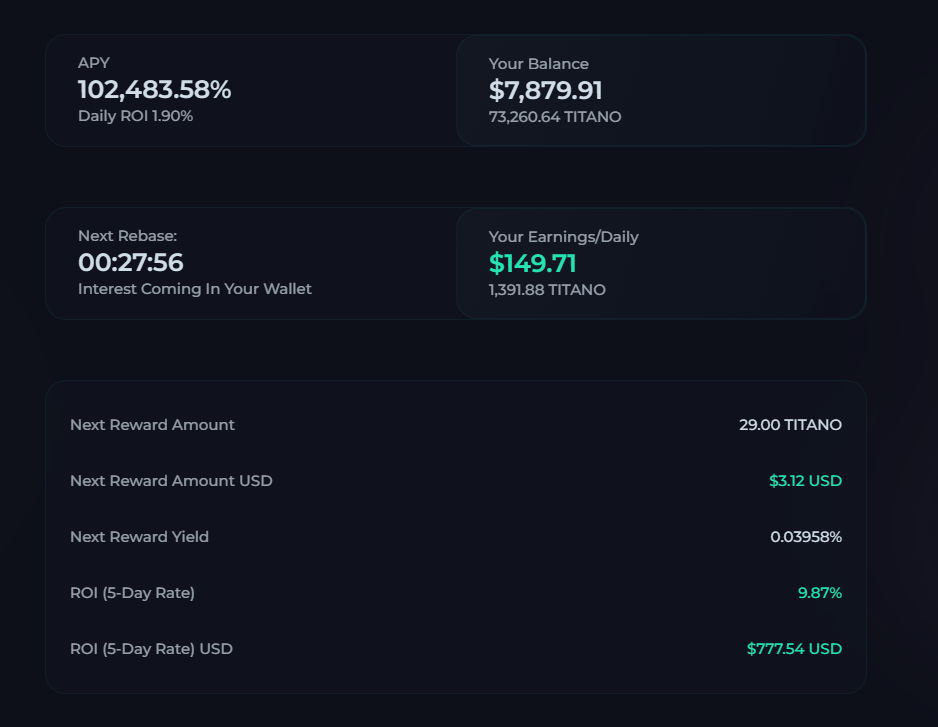938x727 pixels.
Task: Click the 1,391.88 TITANO earnings text
Action: tap(547, 290)
